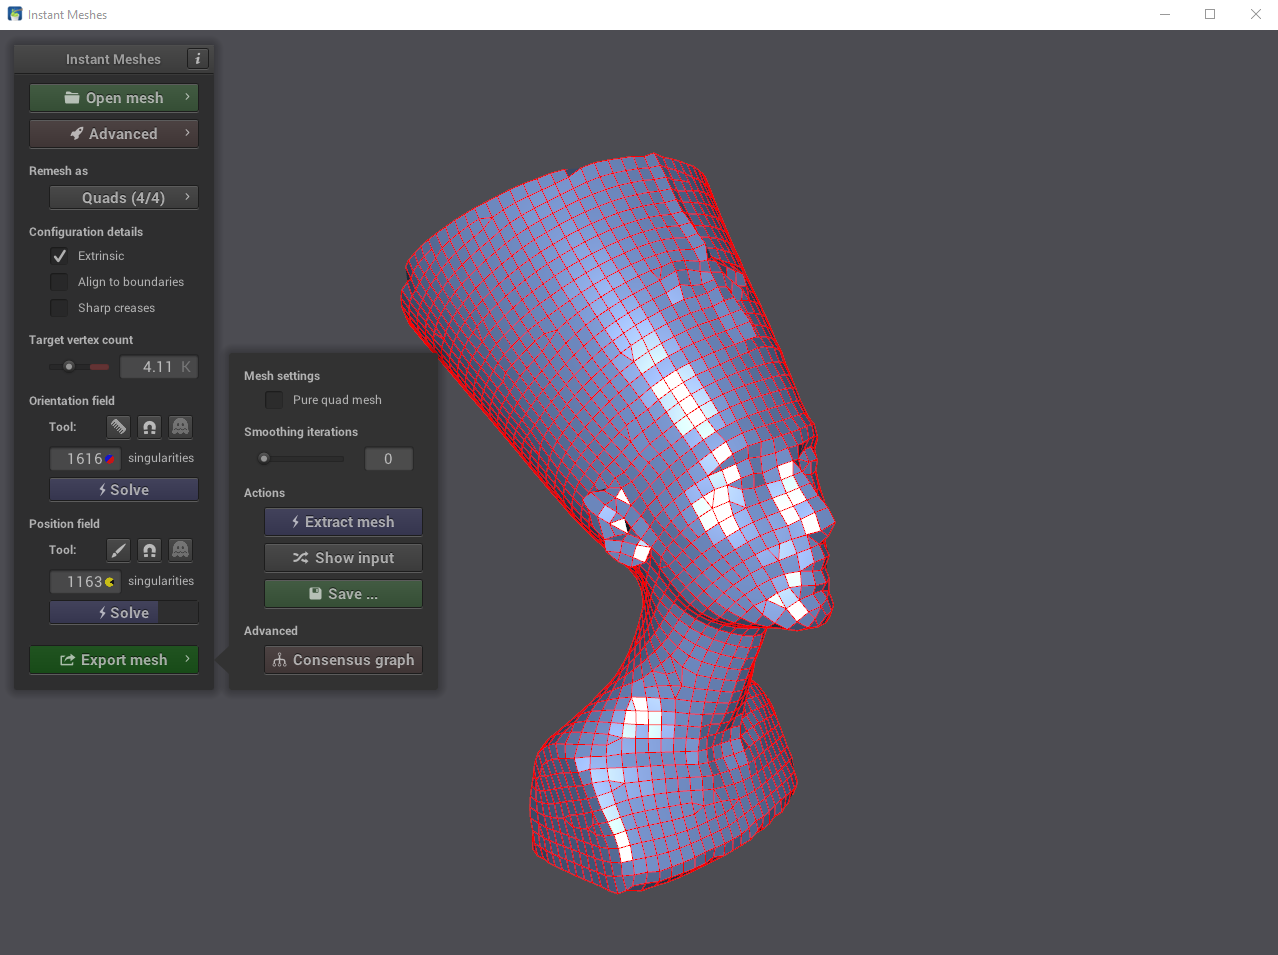
Task: Maximize the Instant Meshes window
Action: coord(1210,14)
